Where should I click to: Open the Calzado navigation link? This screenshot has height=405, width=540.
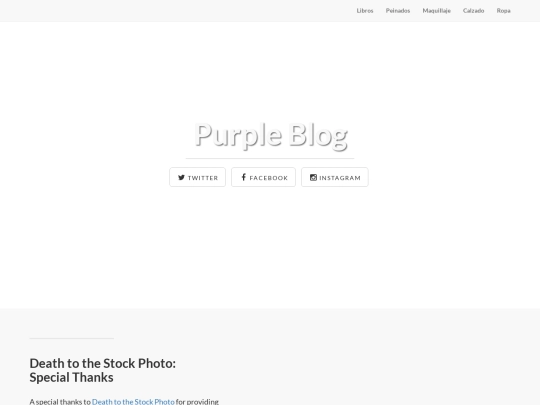coord(474,11)
